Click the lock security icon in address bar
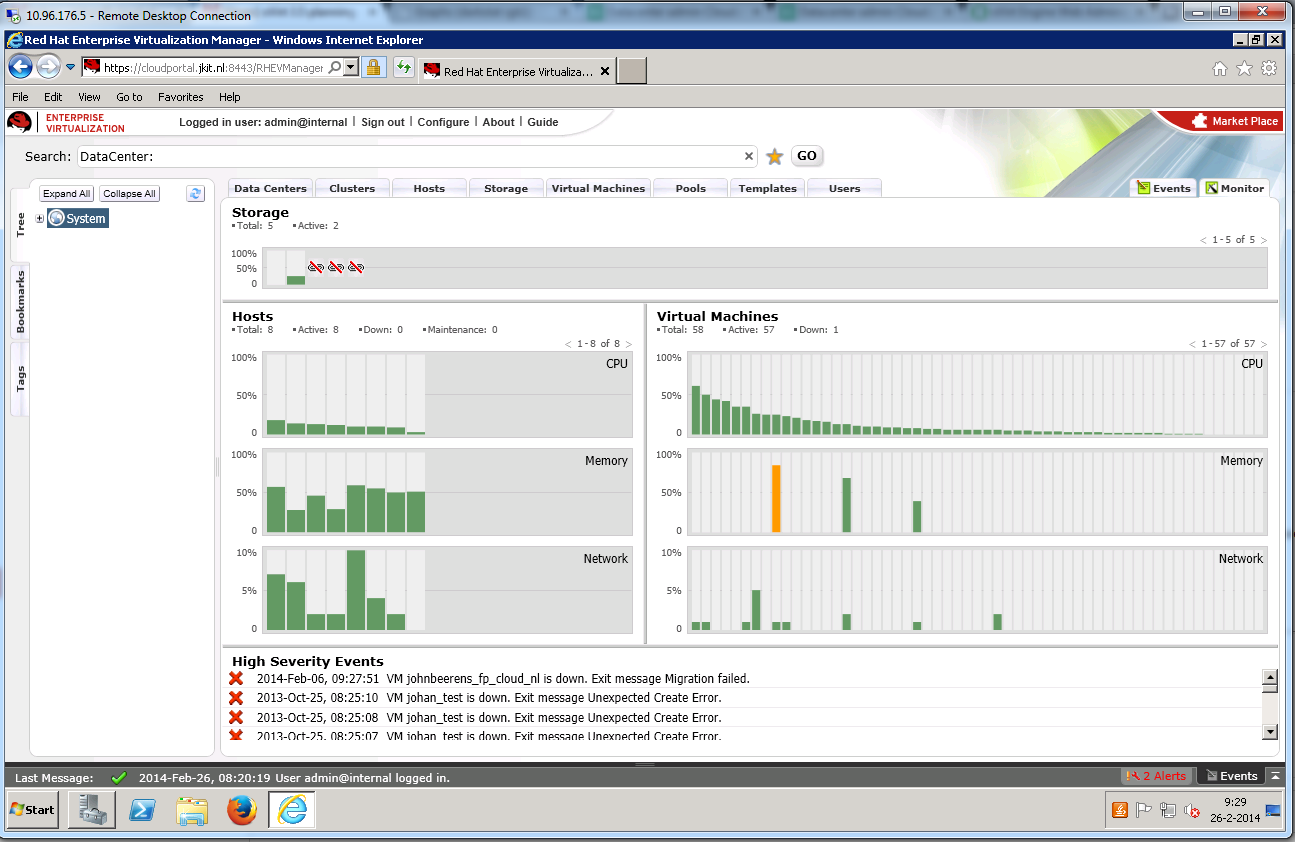 click(373, 68)
